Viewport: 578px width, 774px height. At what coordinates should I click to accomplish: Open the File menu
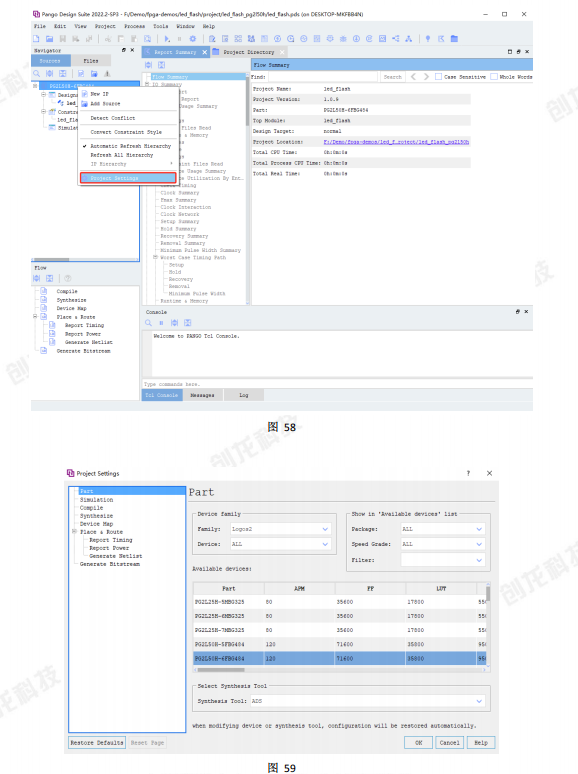tap(40, 26)
